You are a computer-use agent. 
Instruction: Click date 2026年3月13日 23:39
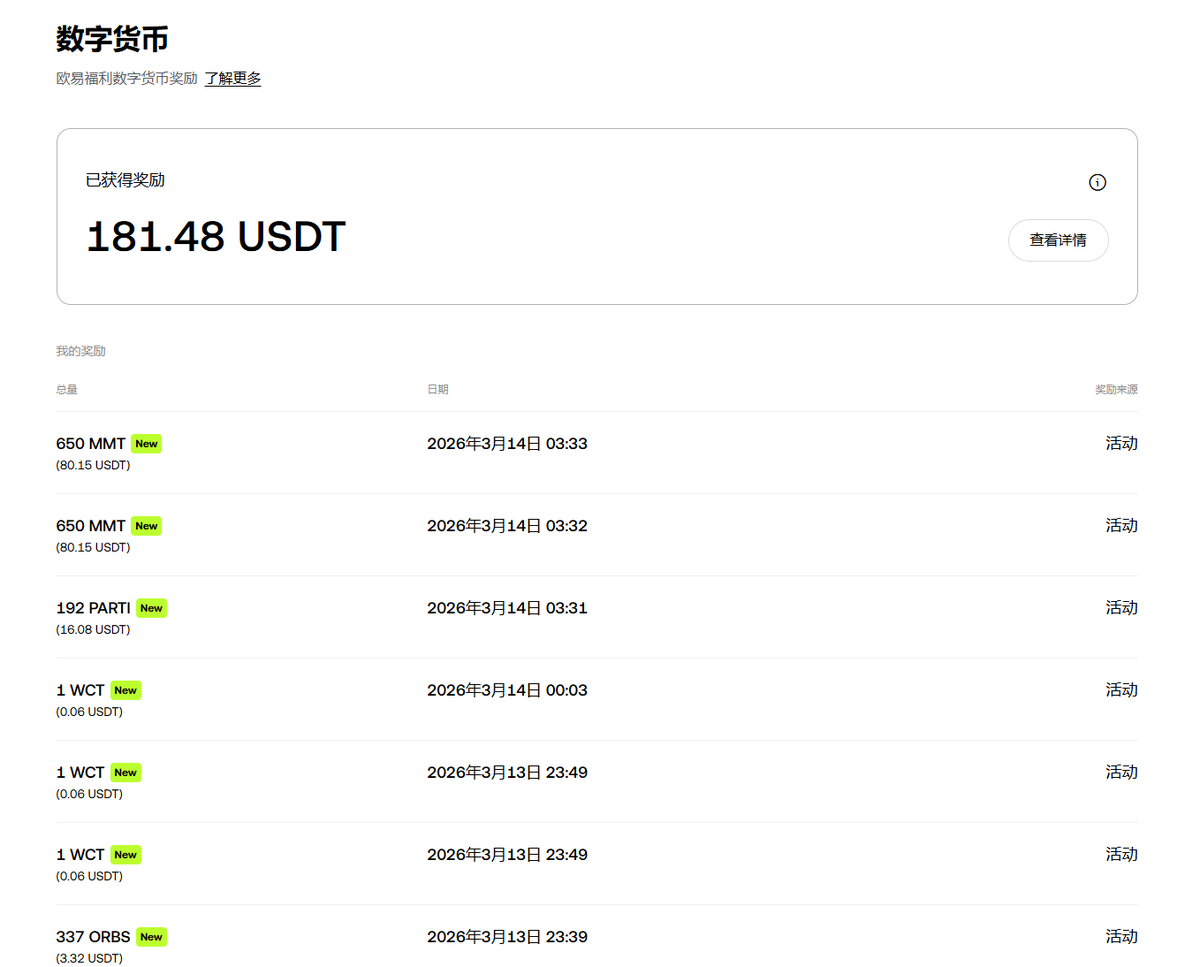click(507, 936)
